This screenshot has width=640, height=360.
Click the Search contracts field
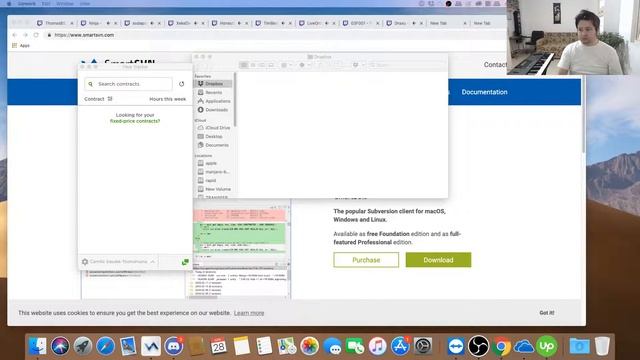[129, 84]
